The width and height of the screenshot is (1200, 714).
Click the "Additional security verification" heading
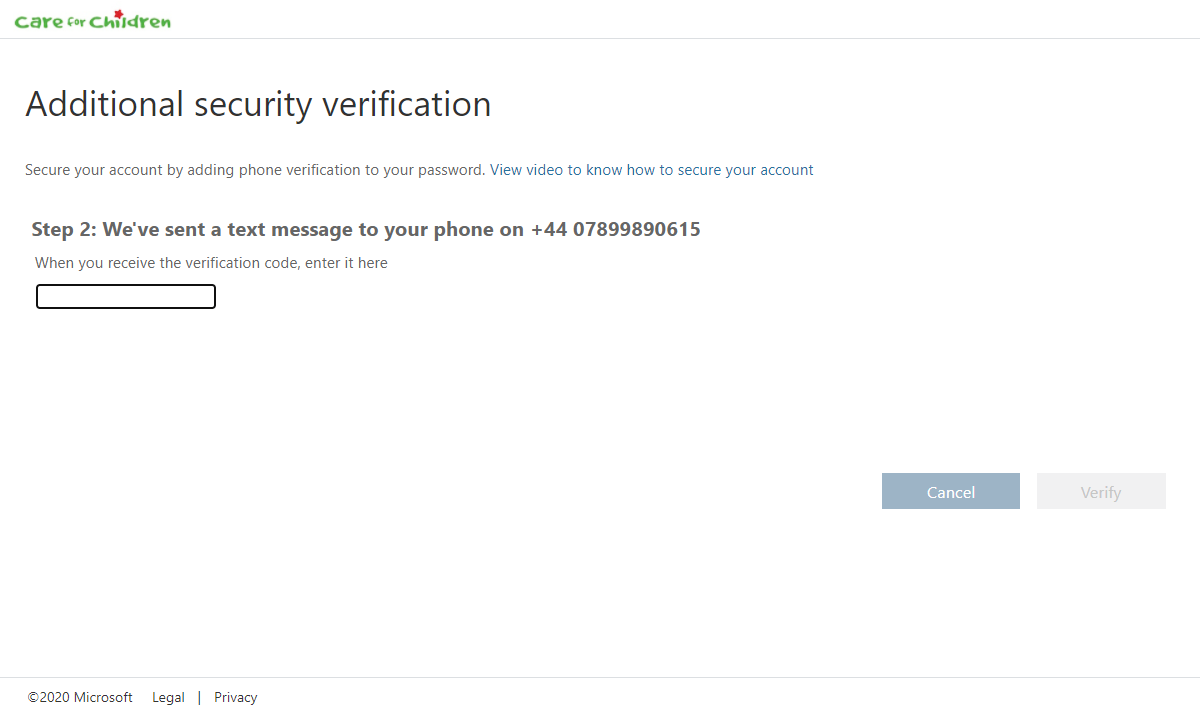click(258, 104)
